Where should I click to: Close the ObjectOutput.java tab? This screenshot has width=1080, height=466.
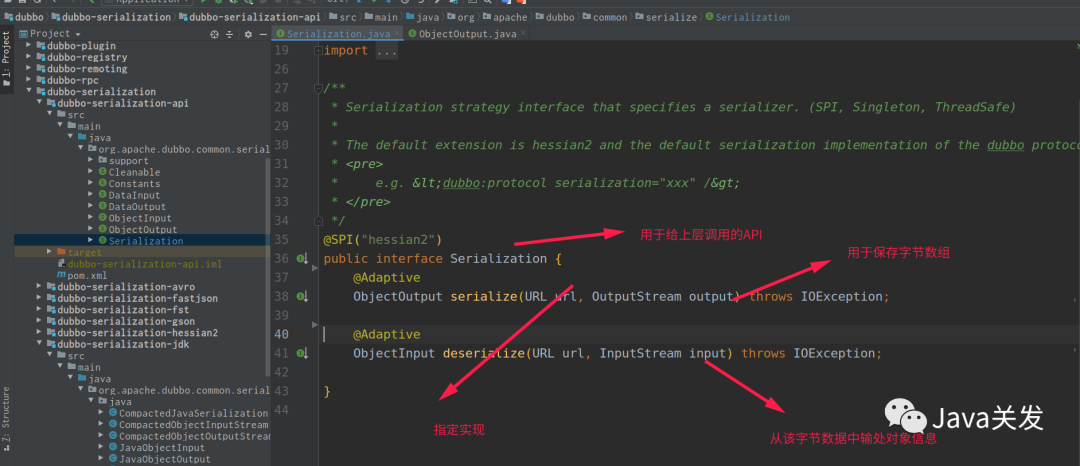click(x=523, y=33)
